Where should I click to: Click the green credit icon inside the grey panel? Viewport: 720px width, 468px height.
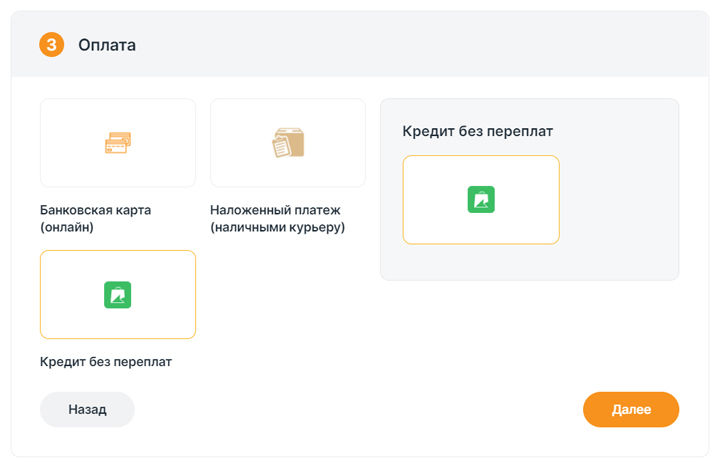coord(481,200)
